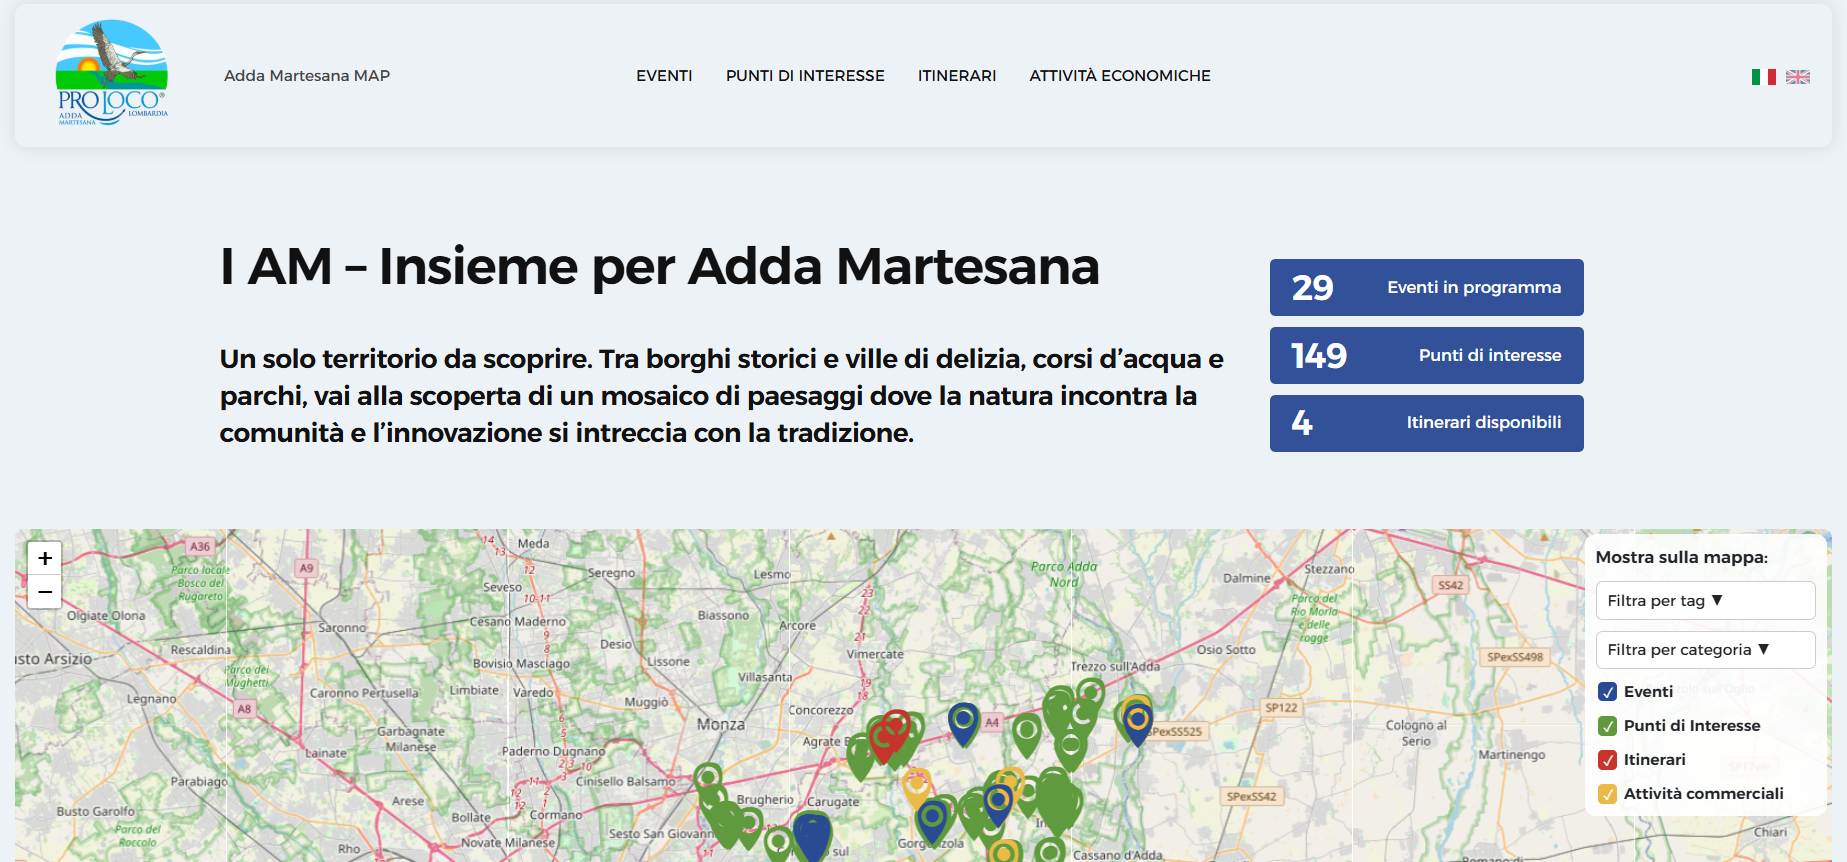This screenshot has height=862, width=1847.
Task: Zoom in on the map
Action: coord(45,558)
